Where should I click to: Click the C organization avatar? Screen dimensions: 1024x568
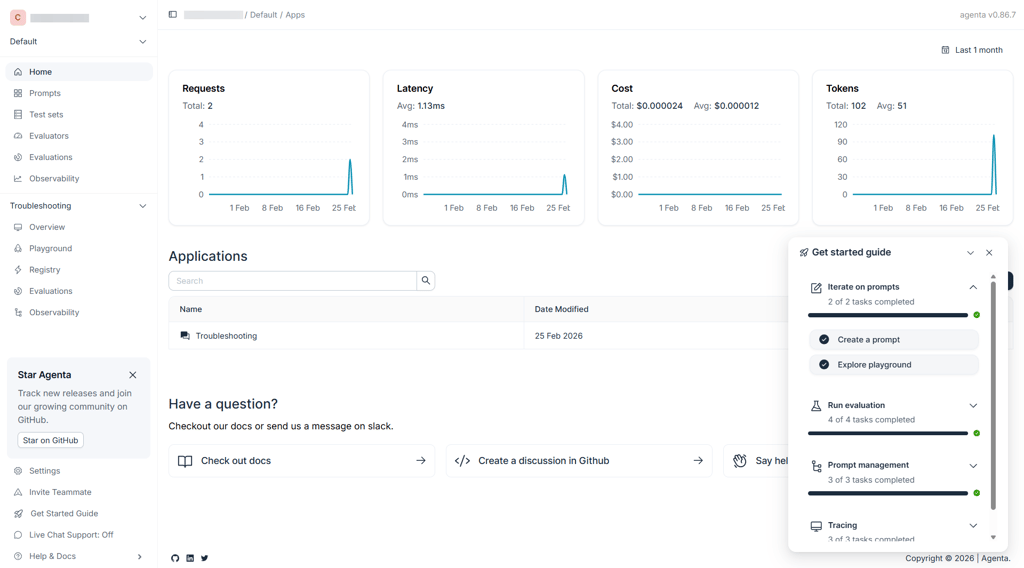[18, 18]
